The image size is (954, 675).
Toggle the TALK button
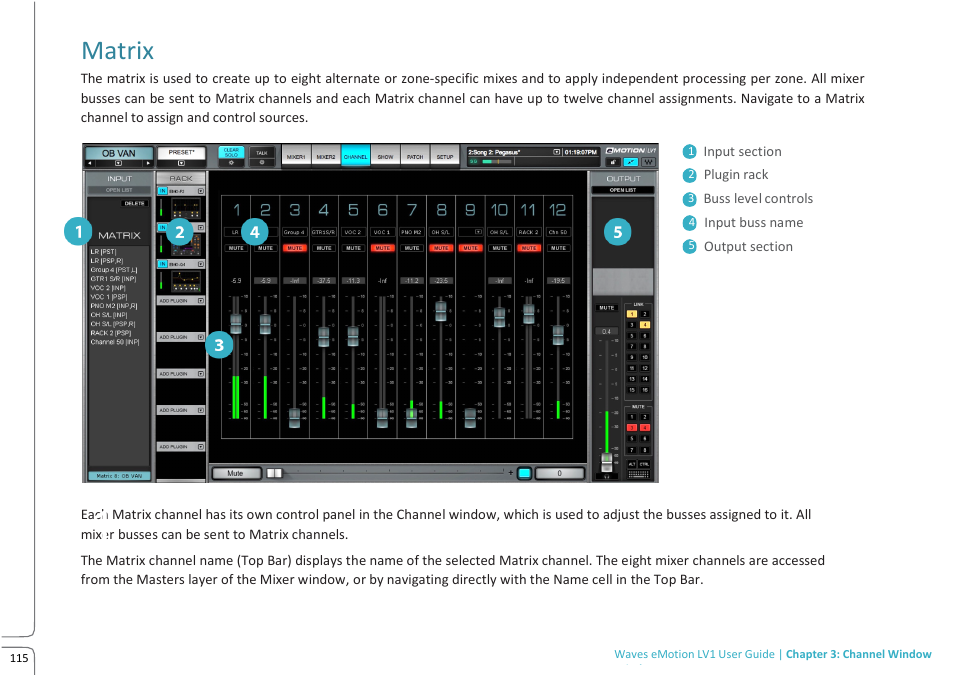pyautogui.click(x=262, y=153)
